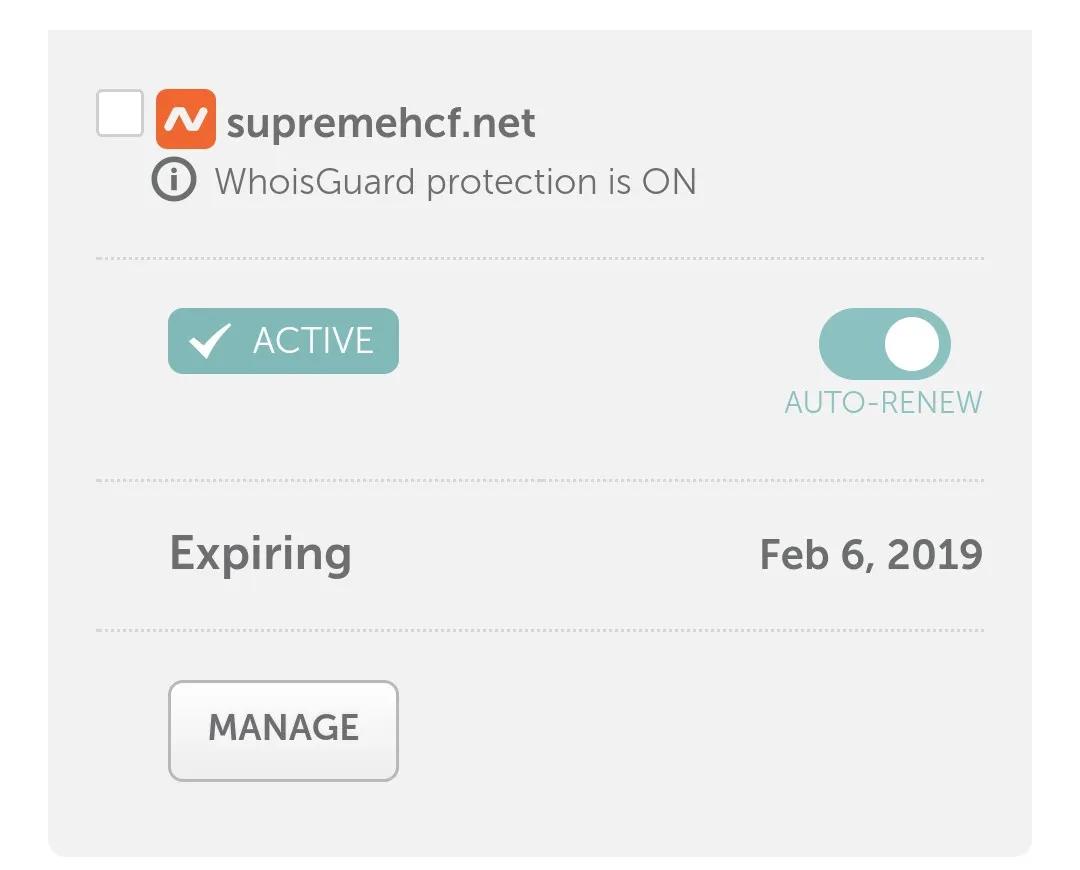Click the dotted divider above MANAGE button

540,630
